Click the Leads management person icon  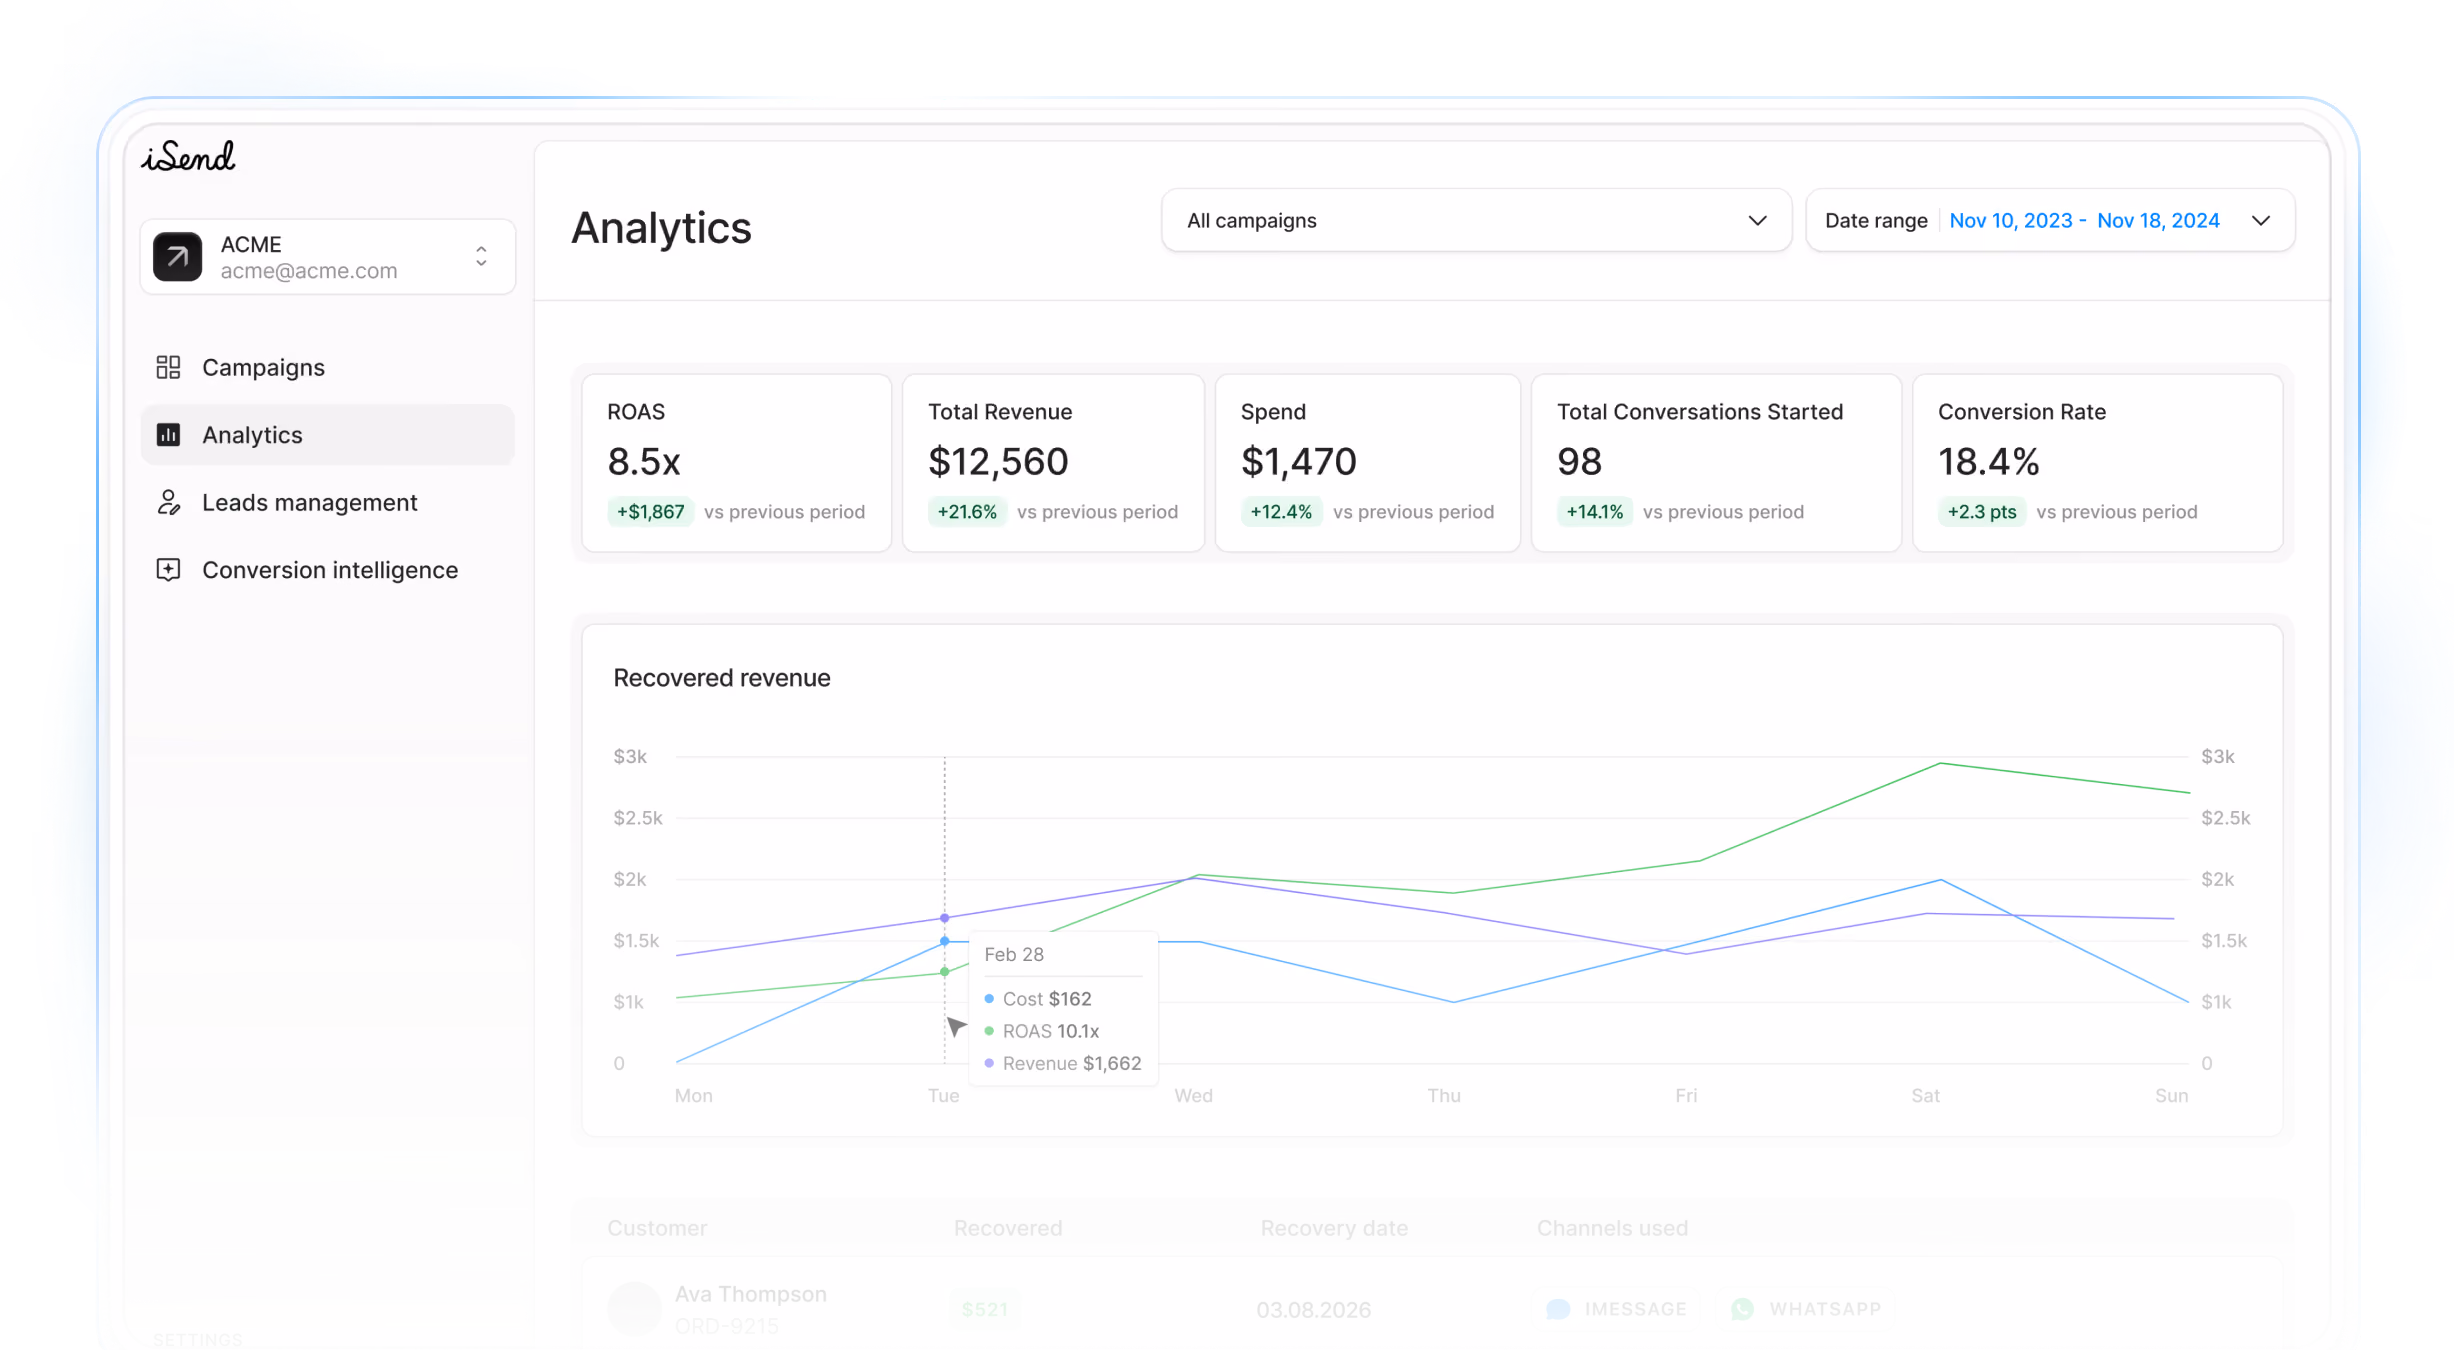coord(168,502)
